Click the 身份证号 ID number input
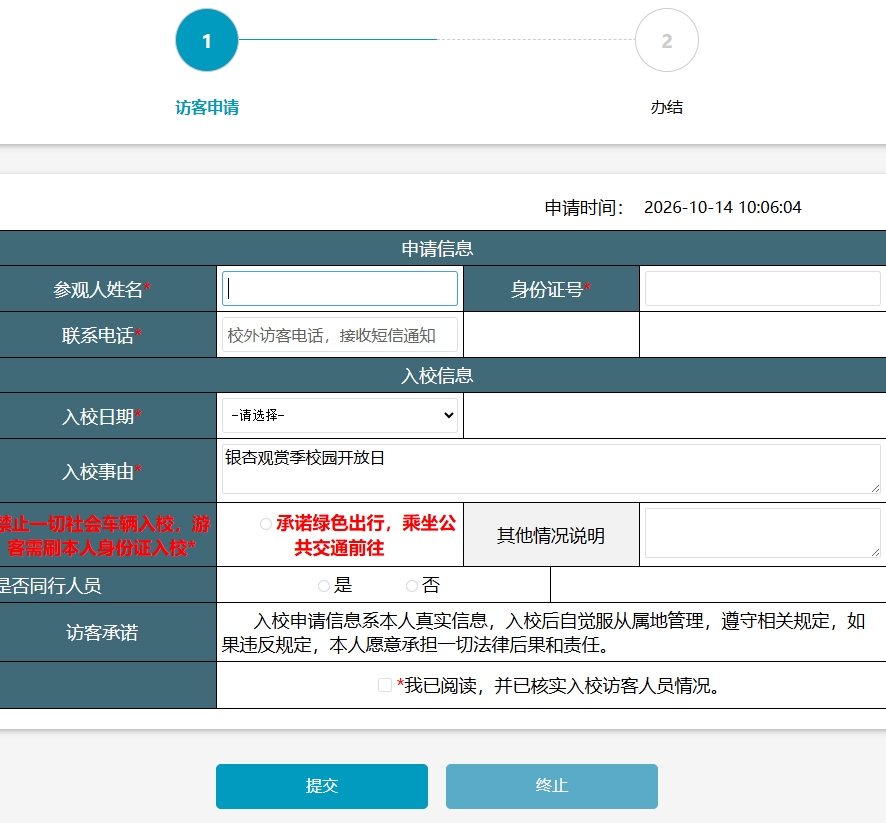The height and width of the screenshot is (823, 886). [x=763, y=289]
